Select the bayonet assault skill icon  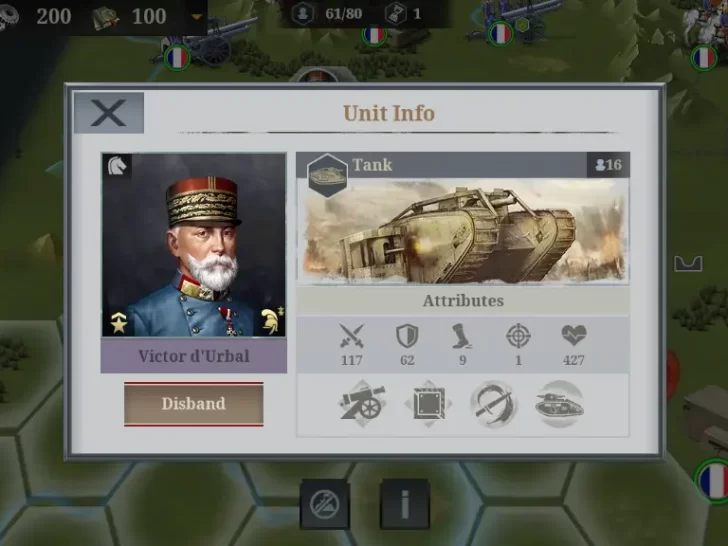pyautogui.click(x=494, y=403)
